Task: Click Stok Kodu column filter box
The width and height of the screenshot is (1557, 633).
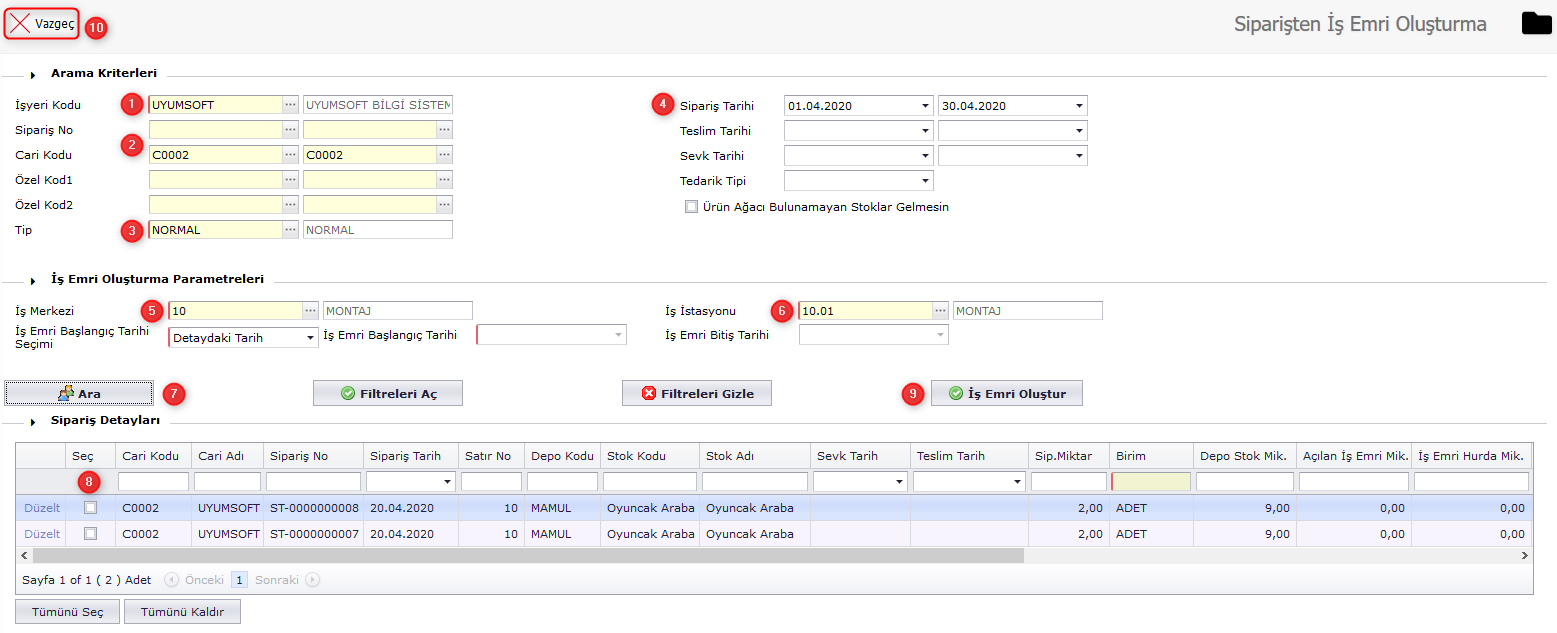Action: tap(649, 482)
